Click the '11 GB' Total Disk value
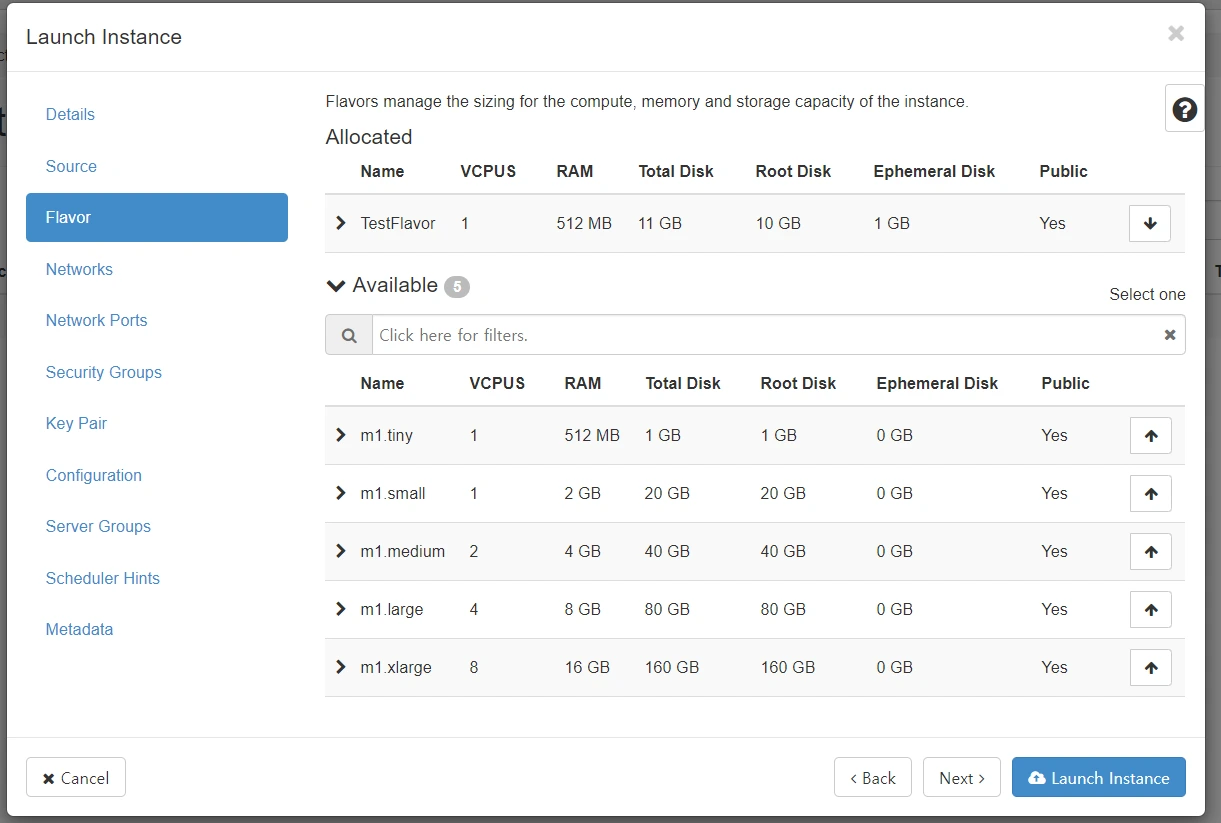 pos(660,223)
